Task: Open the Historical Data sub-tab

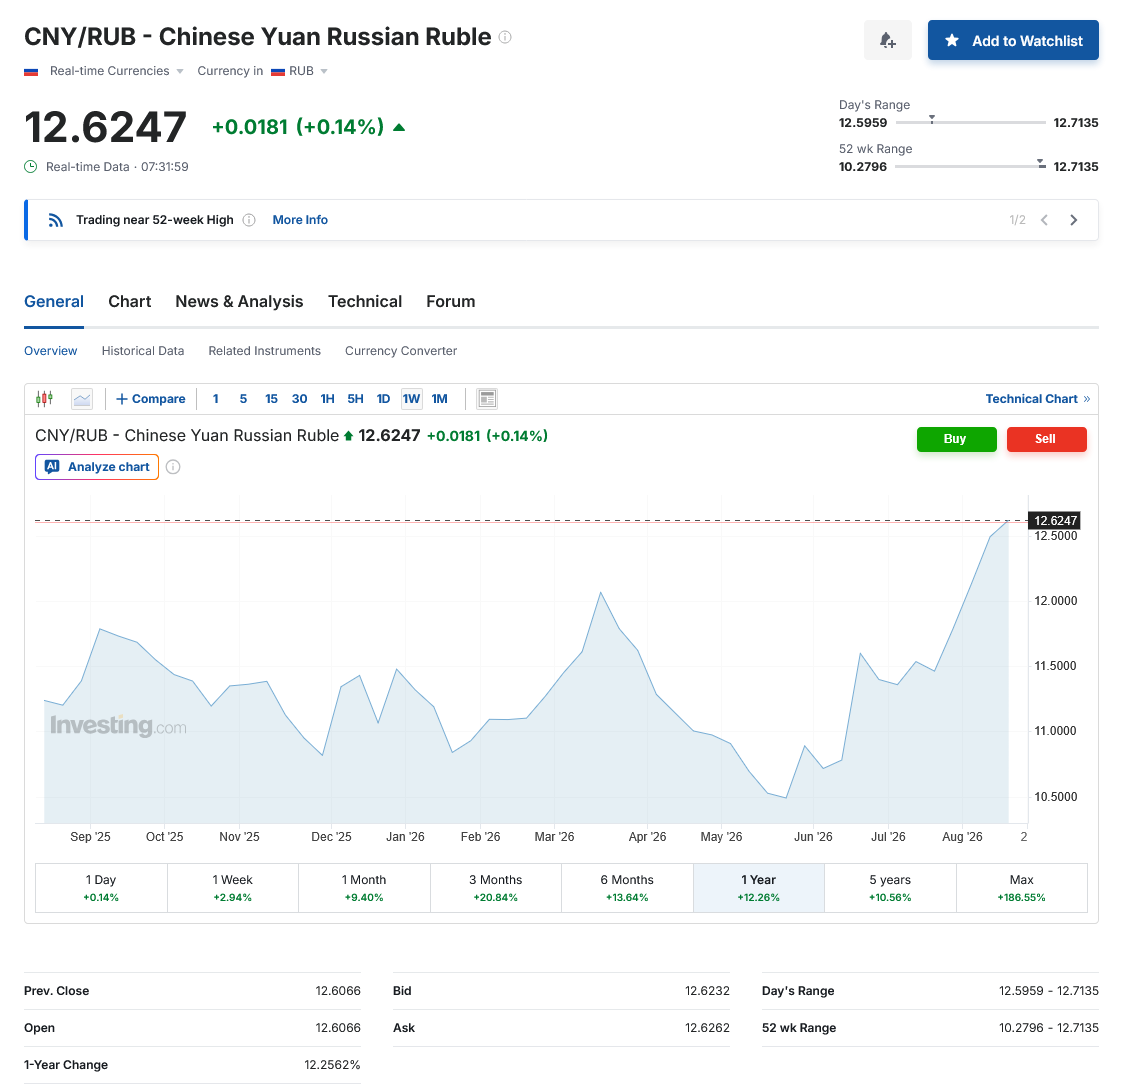Action: click(x=142, y=351)
